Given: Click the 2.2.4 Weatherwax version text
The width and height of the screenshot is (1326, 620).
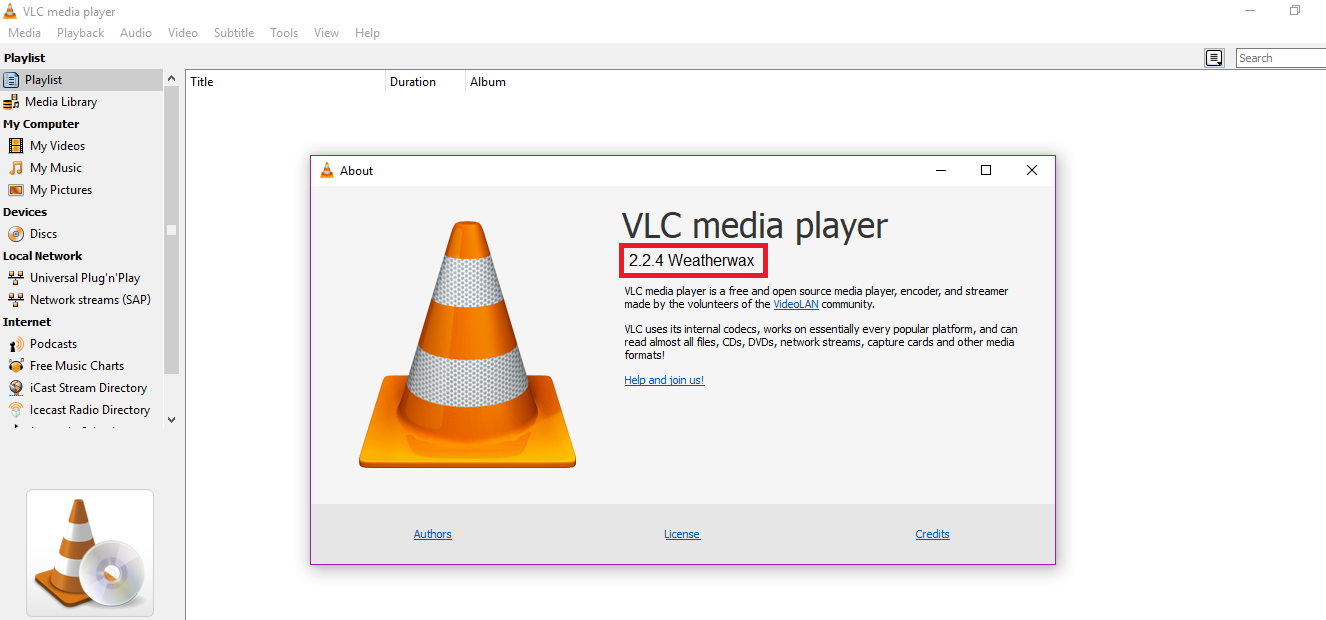Looking at the screenshot, I should pyautogui.click(x=692, y=261).
